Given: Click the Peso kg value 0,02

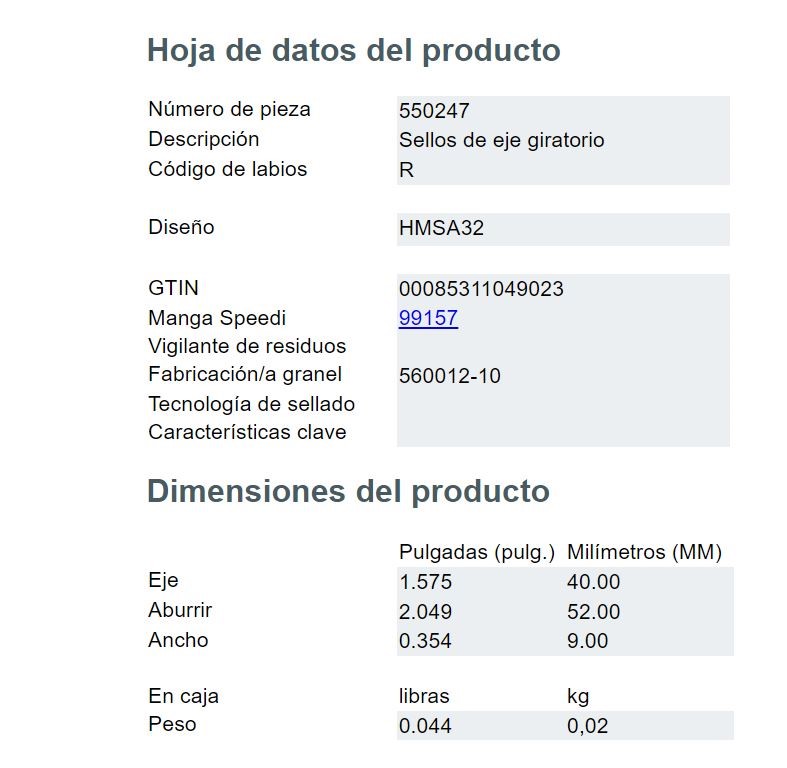Looking at the screenshot, I should tap(588, 726).
